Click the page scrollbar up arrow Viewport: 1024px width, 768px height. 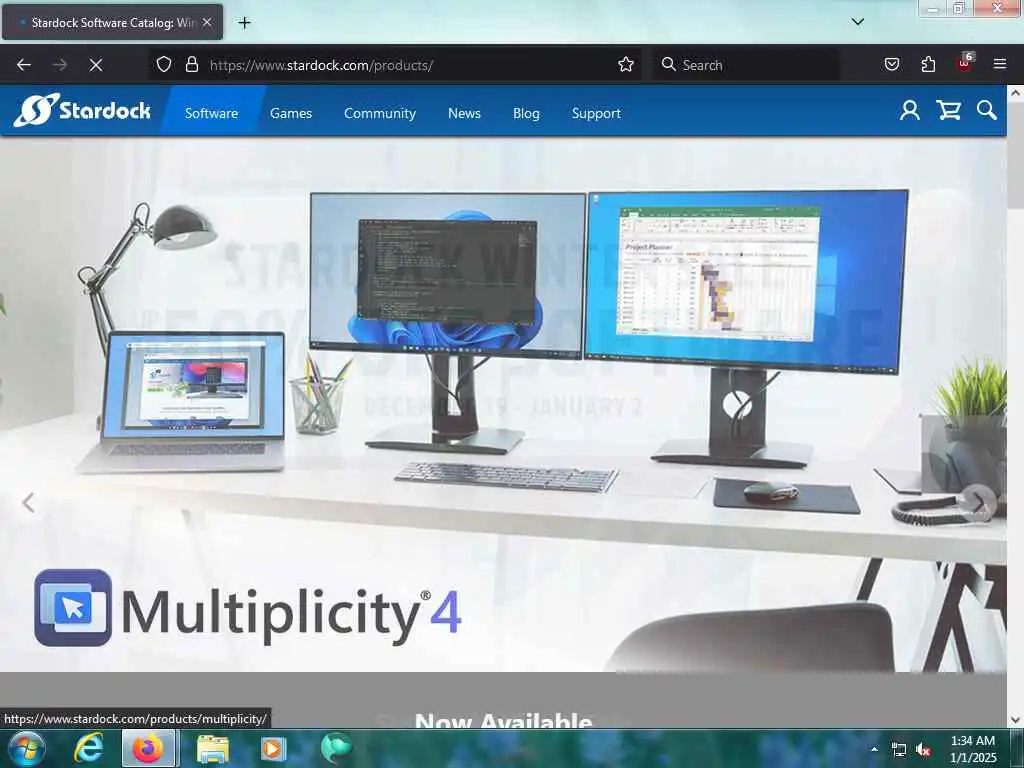pyautogui.click(x=1016, y=93)
